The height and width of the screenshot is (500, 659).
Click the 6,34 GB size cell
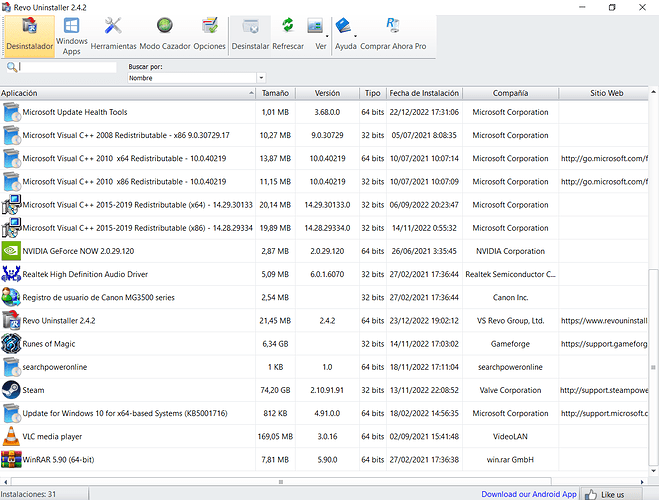(x=275, y=344)
